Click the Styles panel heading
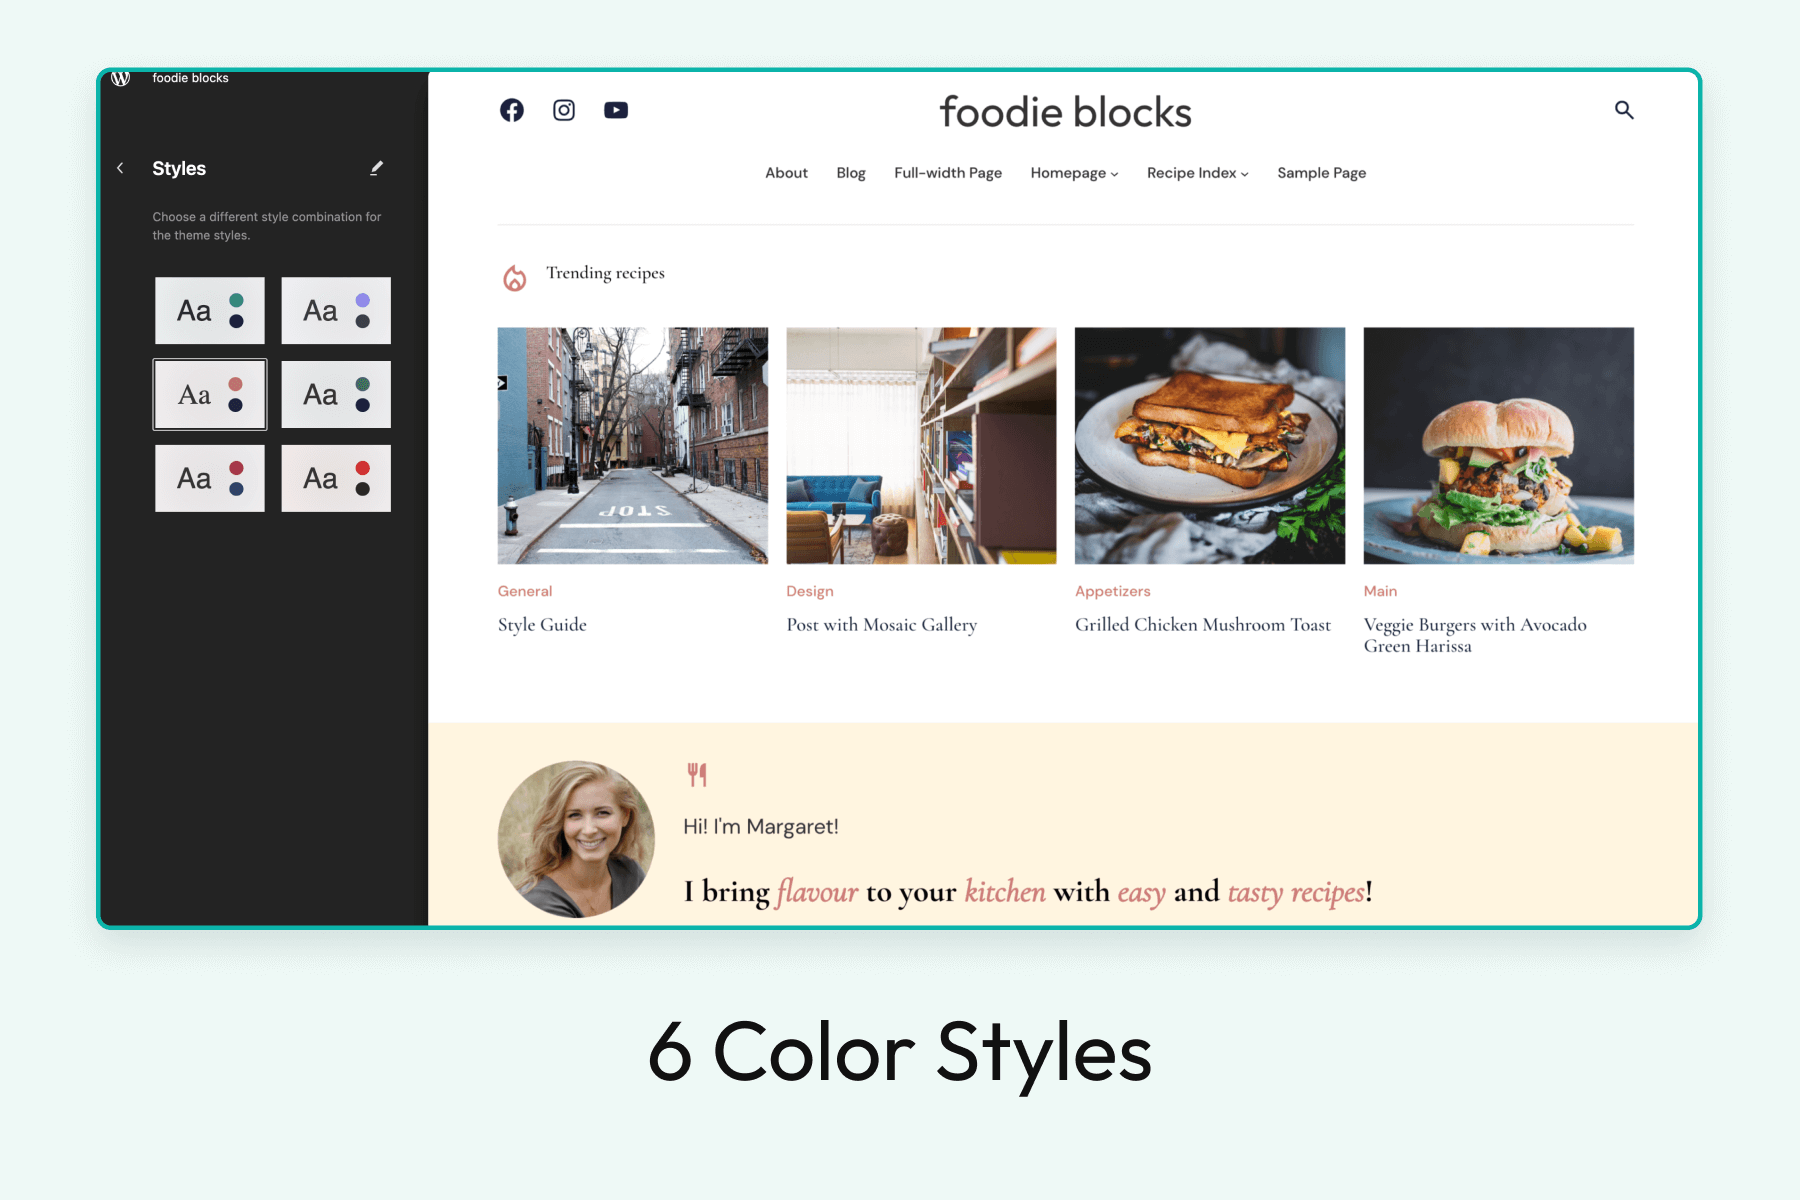This screenshot has width=1801, height=1201. [179, 168]
